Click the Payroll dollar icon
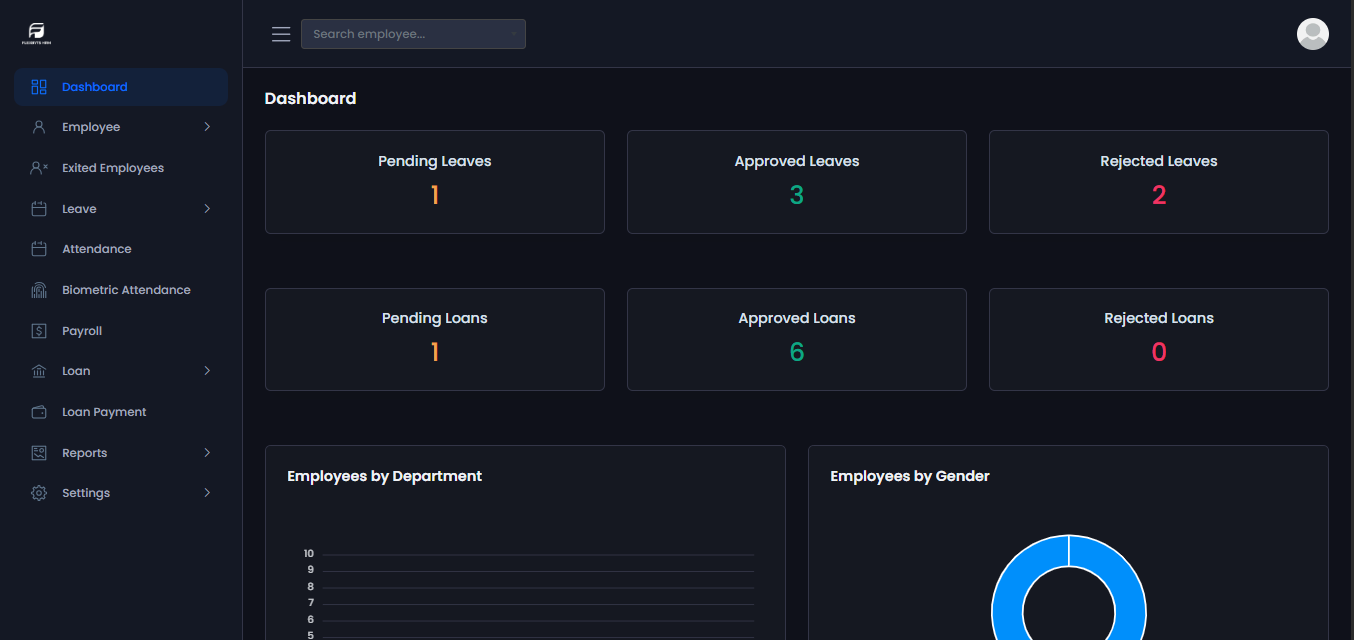1354x640 pixels. [39, 331]
